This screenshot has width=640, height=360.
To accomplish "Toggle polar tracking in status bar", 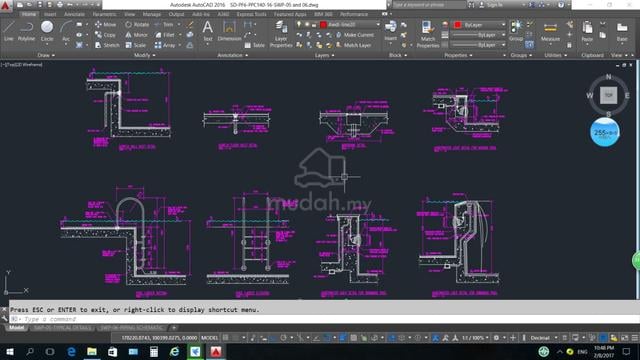I will (x=283, y=338).
